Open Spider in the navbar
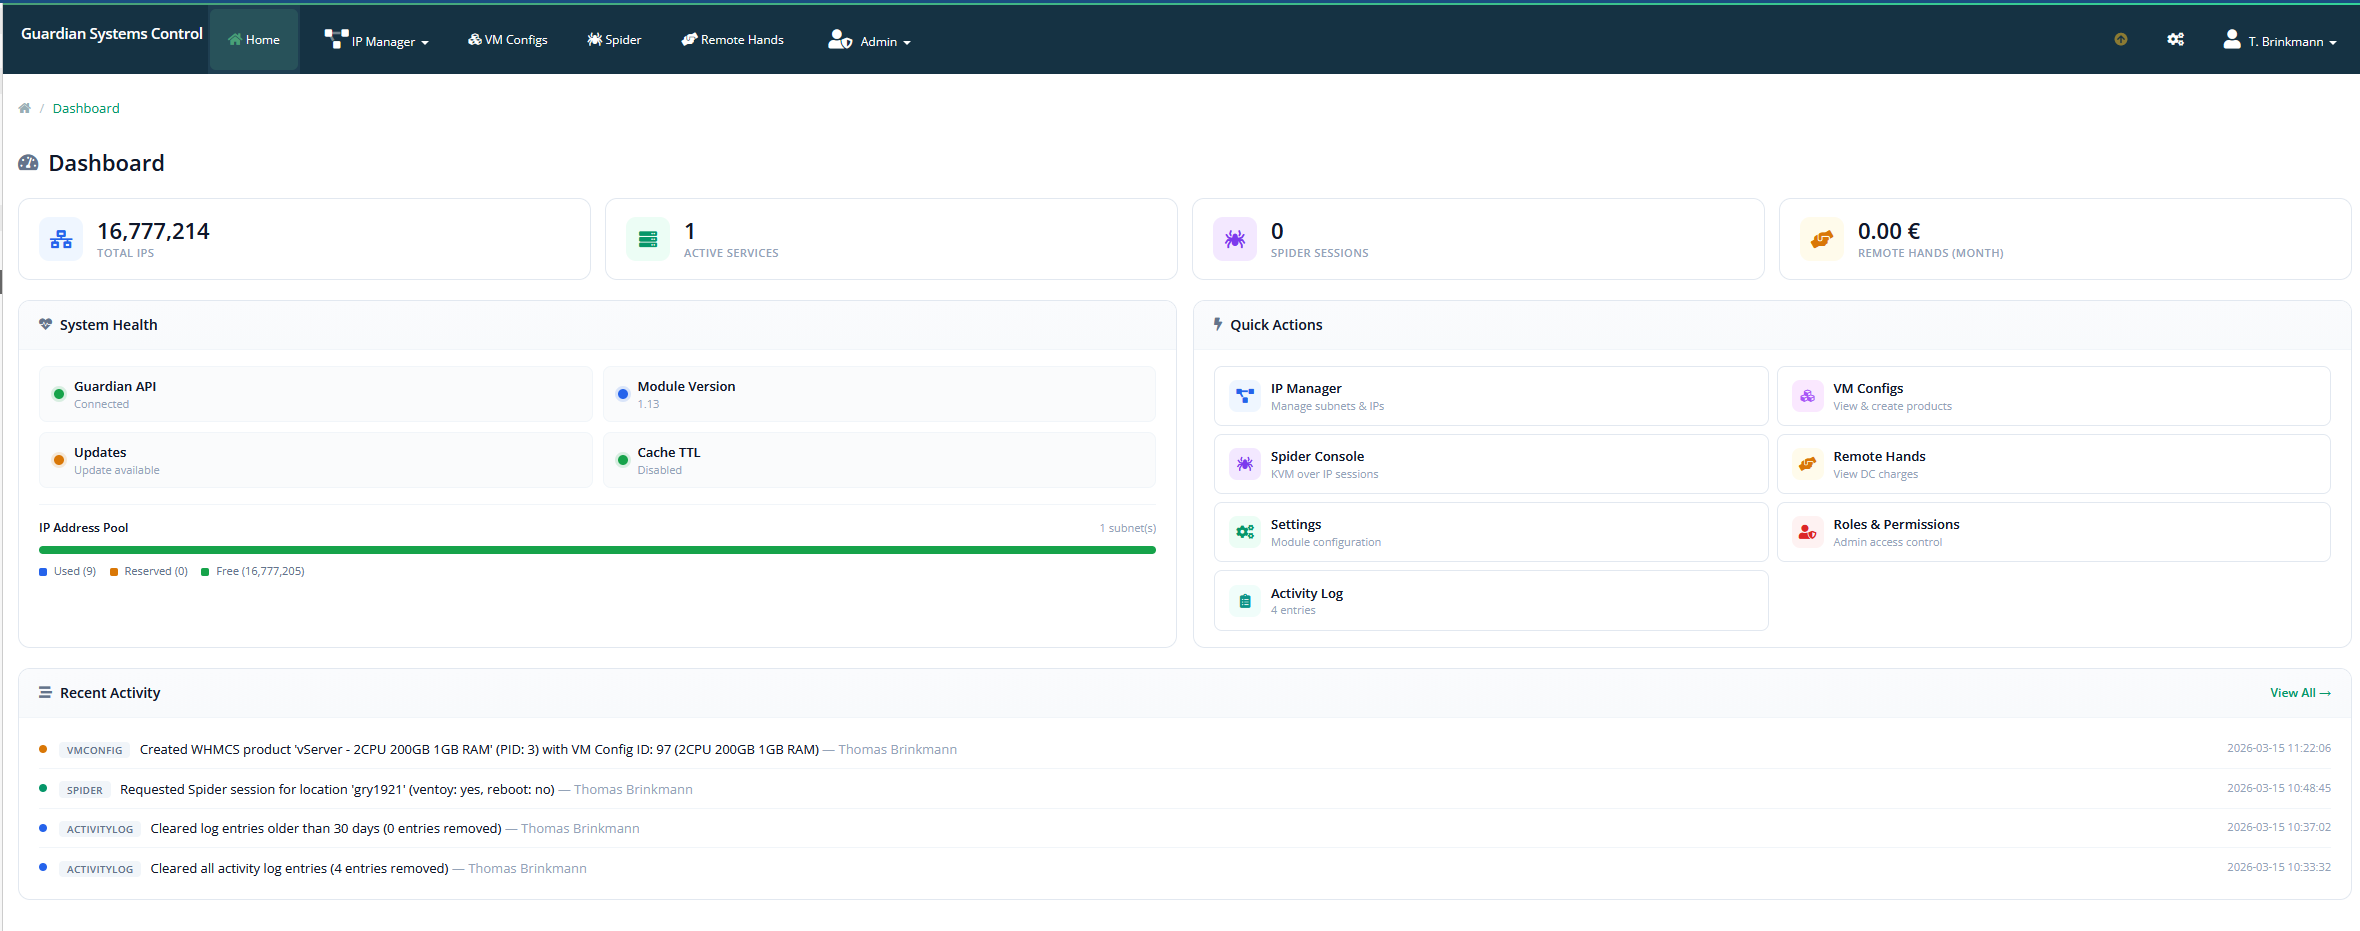The height and width of the screenshot is (931, 2360). click(614, 40)
